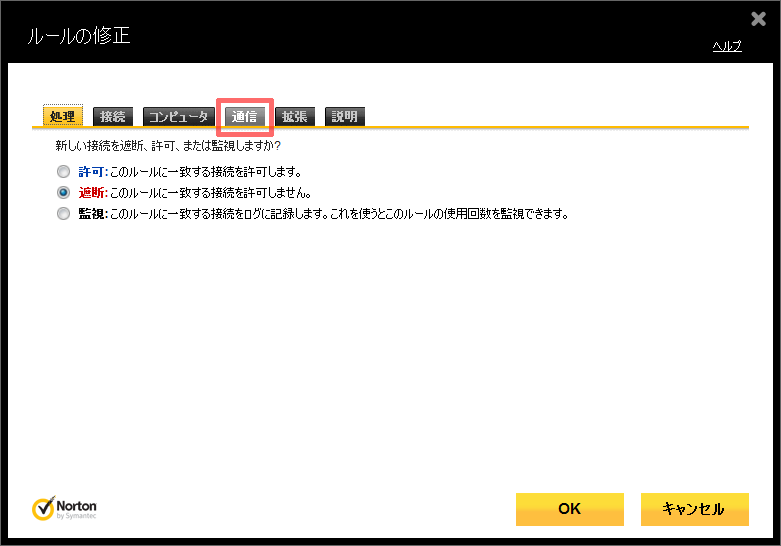Click the ルールの修正 dialog title
The height and width of the screenshot is (546, 781).
pos(70,37)
